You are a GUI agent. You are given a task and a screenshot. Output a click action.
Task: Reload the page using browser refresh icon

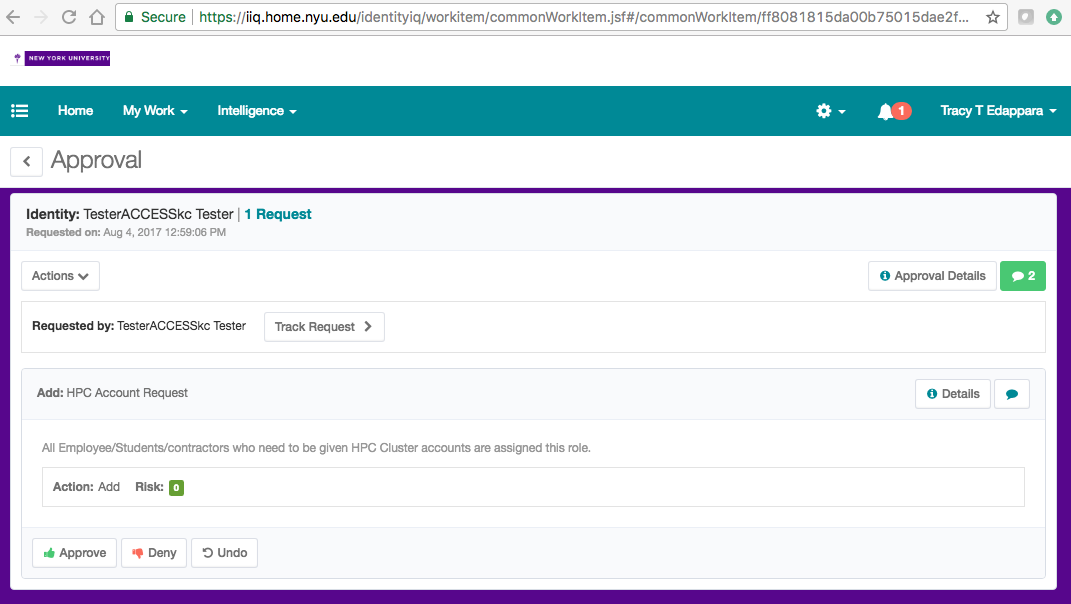[x=69, y=17]
